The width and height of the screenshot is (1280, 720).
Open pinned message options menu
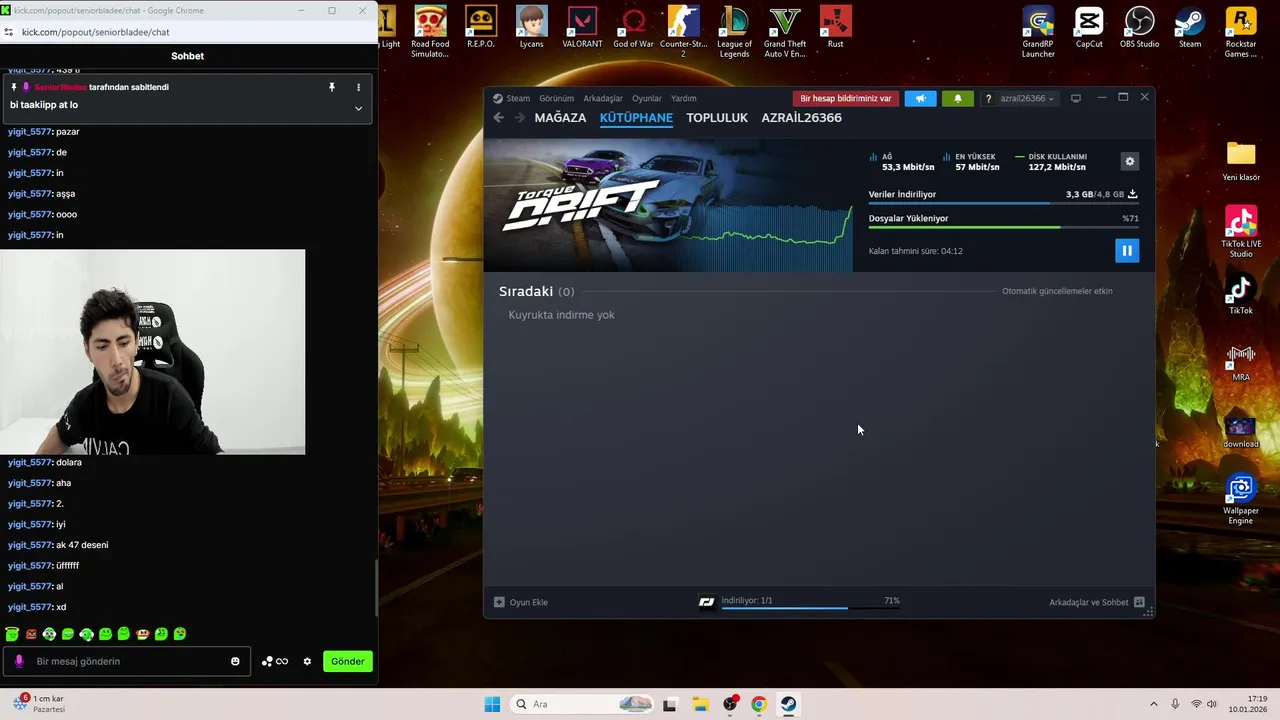[358, 87]
